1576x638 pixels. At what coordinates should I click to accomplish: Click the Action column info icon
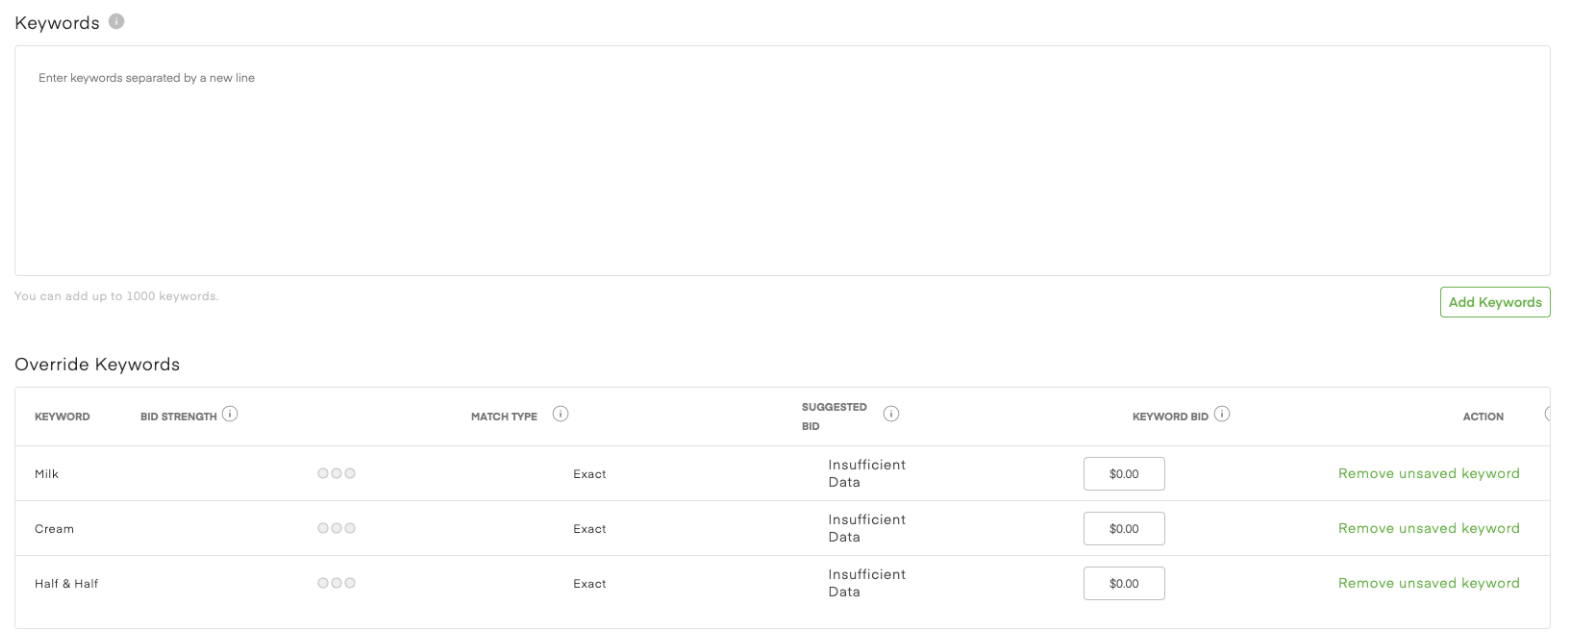pyautogui.click(x=1548, y=415)
